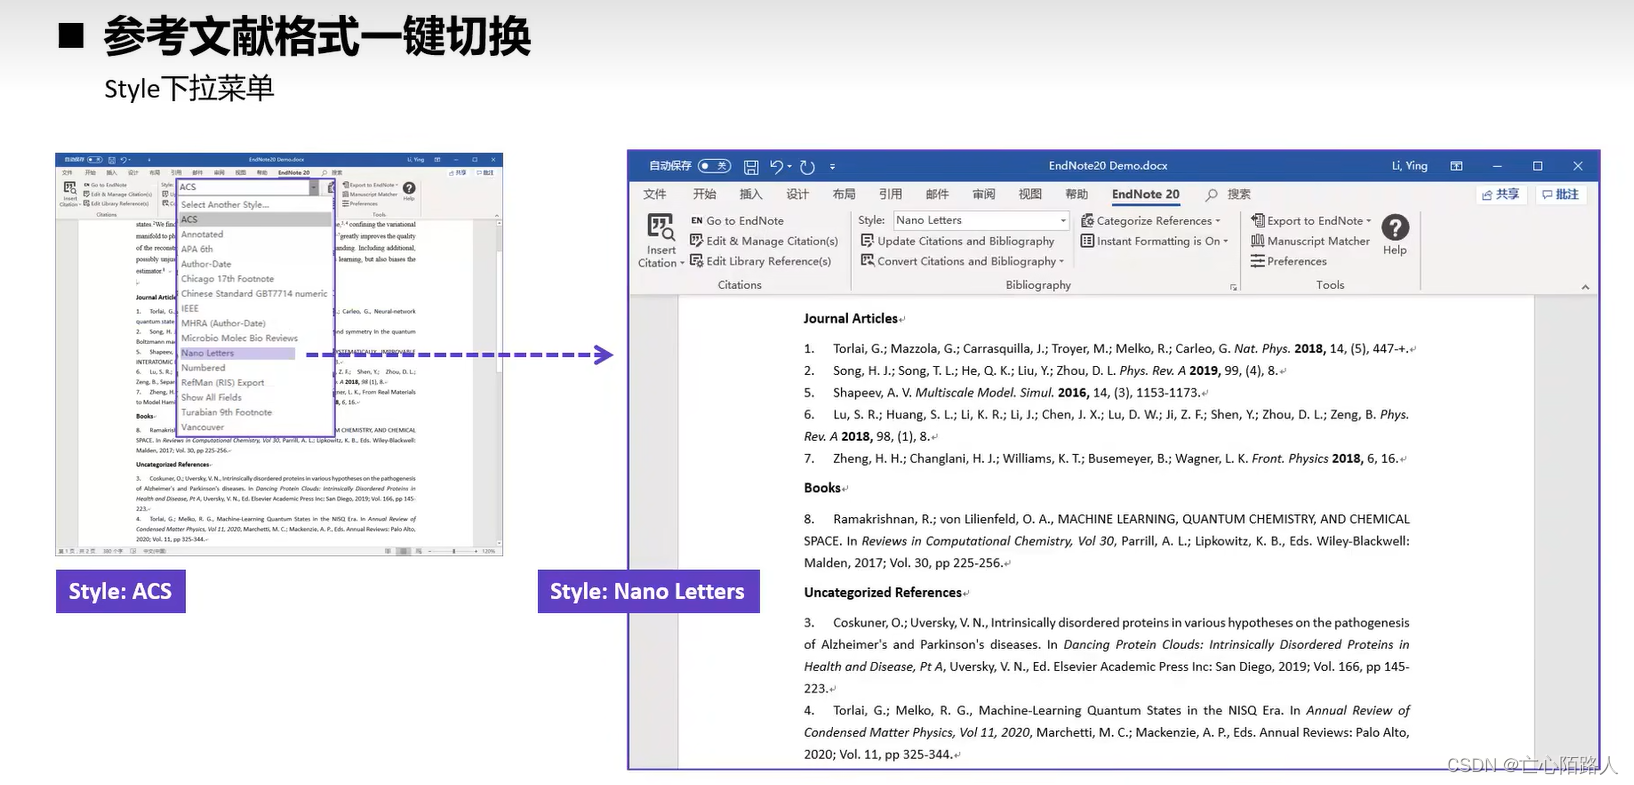Select ACS in the style dropdown list
1634x785 pixels.
(255, 219)
